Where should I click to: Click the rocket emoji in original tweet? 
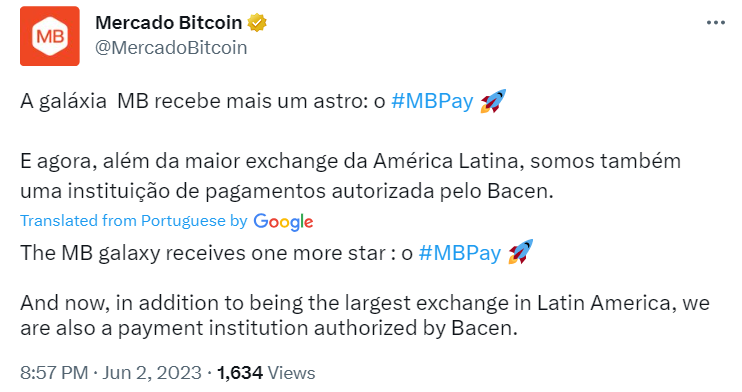coord(493,101)
